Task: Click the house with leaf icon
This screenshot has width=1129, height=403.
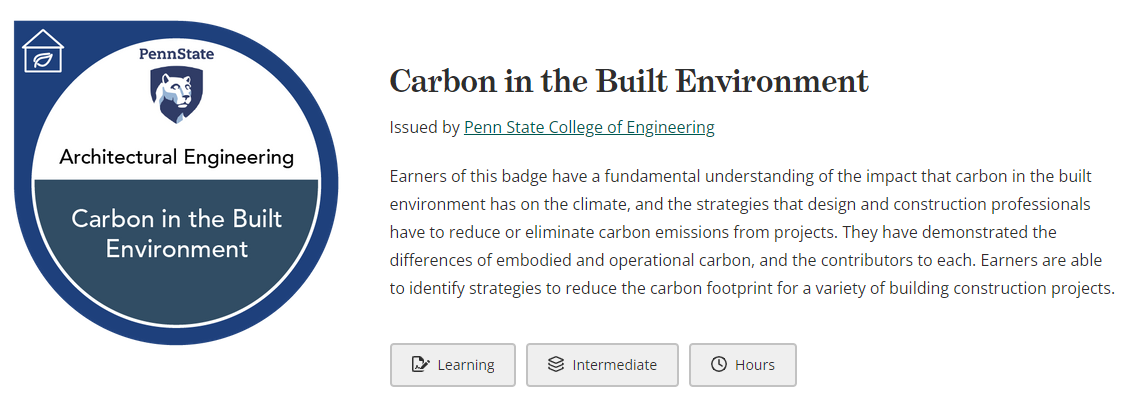Action: (x=43, y=50)
